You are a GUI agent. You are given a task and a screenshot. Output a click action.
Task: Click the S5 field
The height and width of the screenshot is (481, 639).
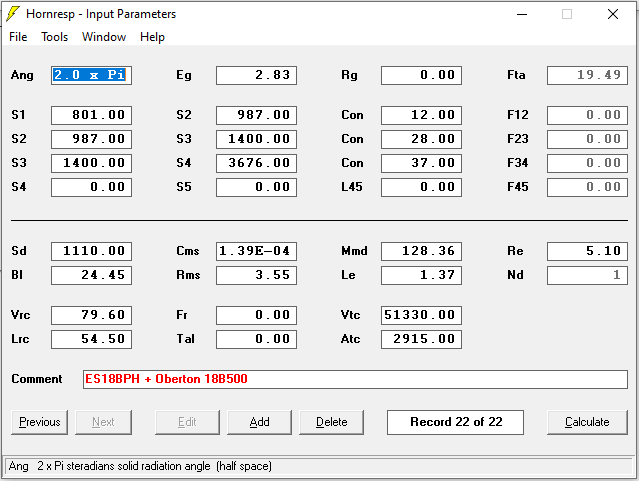coord(256,188)
